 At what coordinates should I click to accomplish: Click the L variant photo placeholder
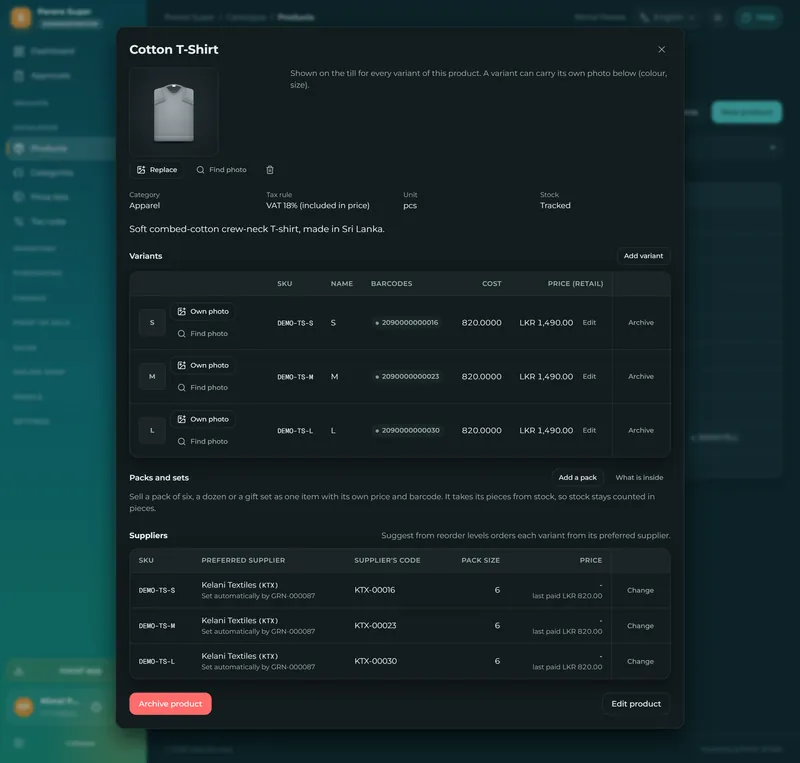(x=152, y=431)
